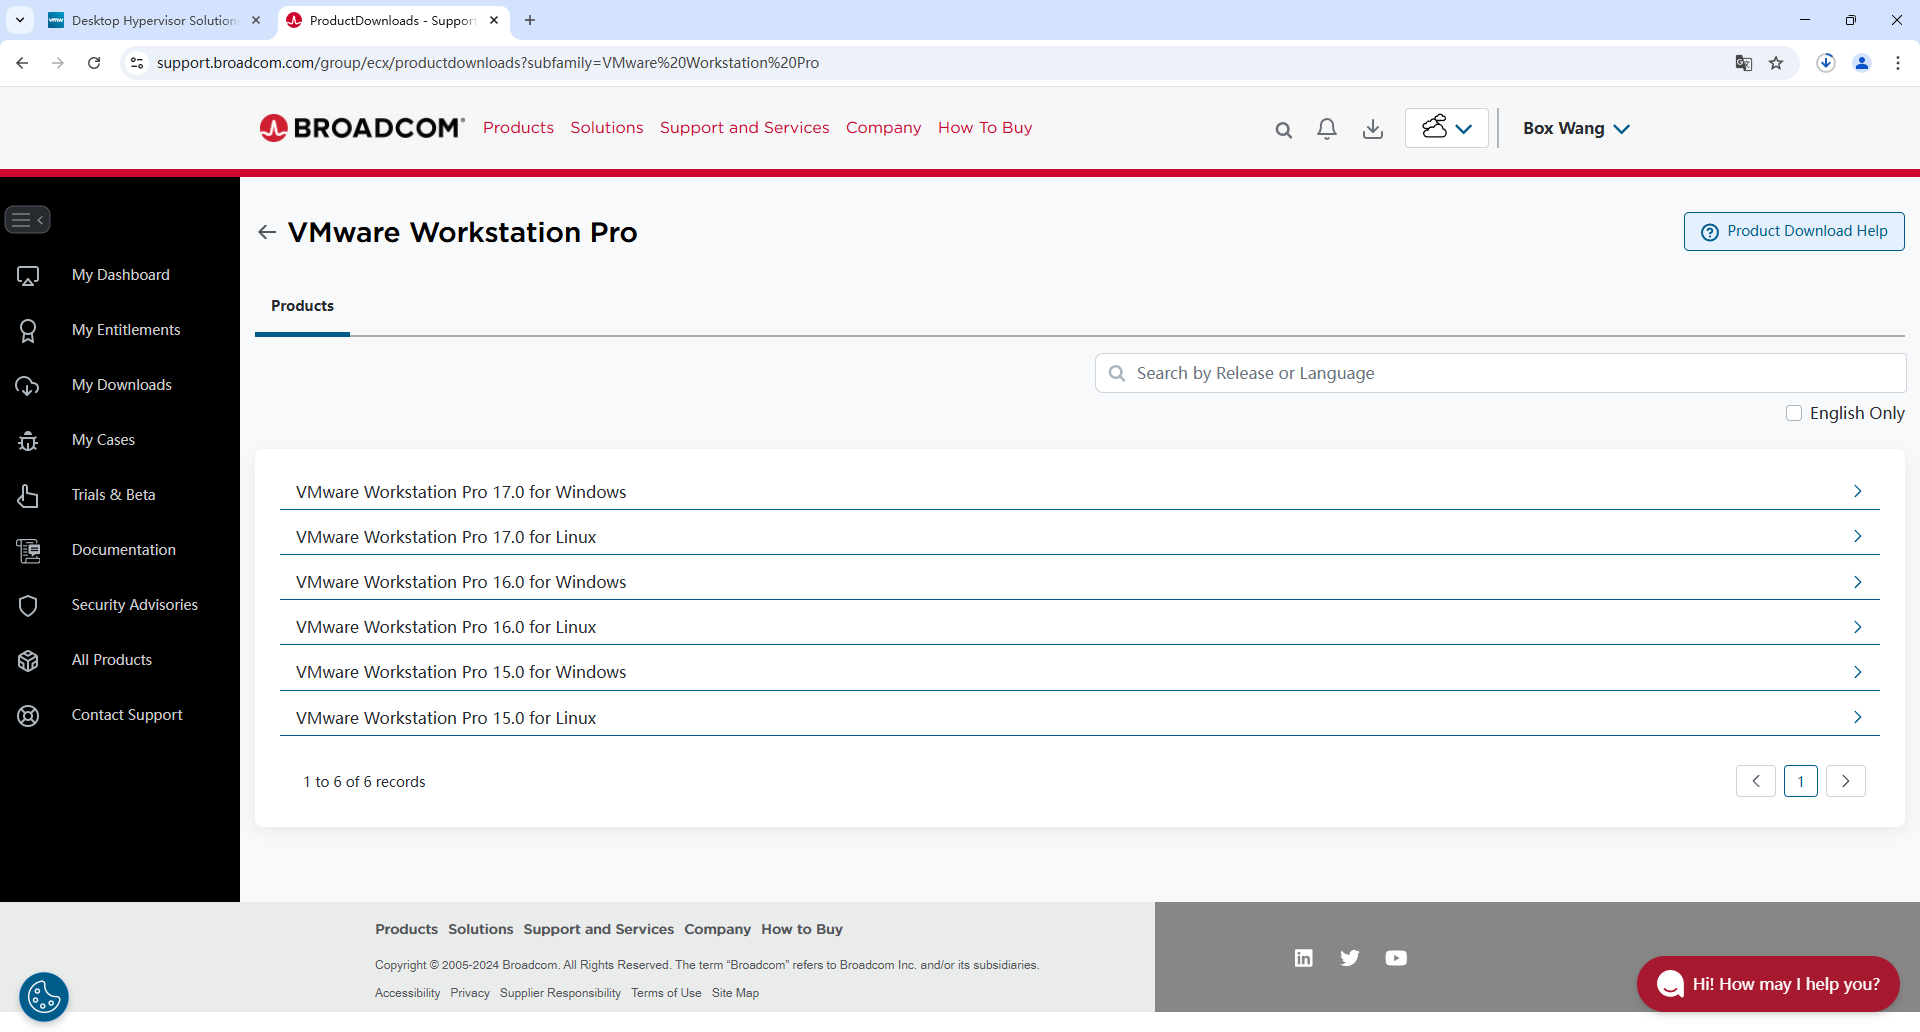The height and width of the screenshot is (1032, 1920).
Task: Open the Products header menu
Action: [x=518, y=128]
